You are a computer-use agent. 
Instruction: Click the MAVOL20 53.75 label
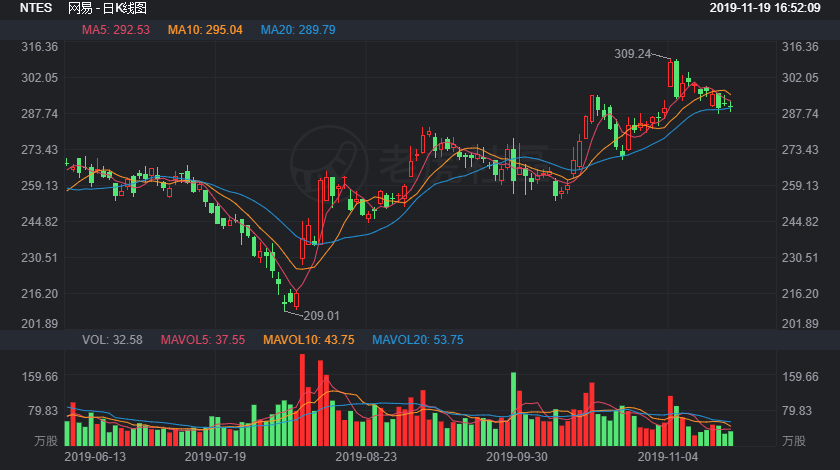click(418, 340)
